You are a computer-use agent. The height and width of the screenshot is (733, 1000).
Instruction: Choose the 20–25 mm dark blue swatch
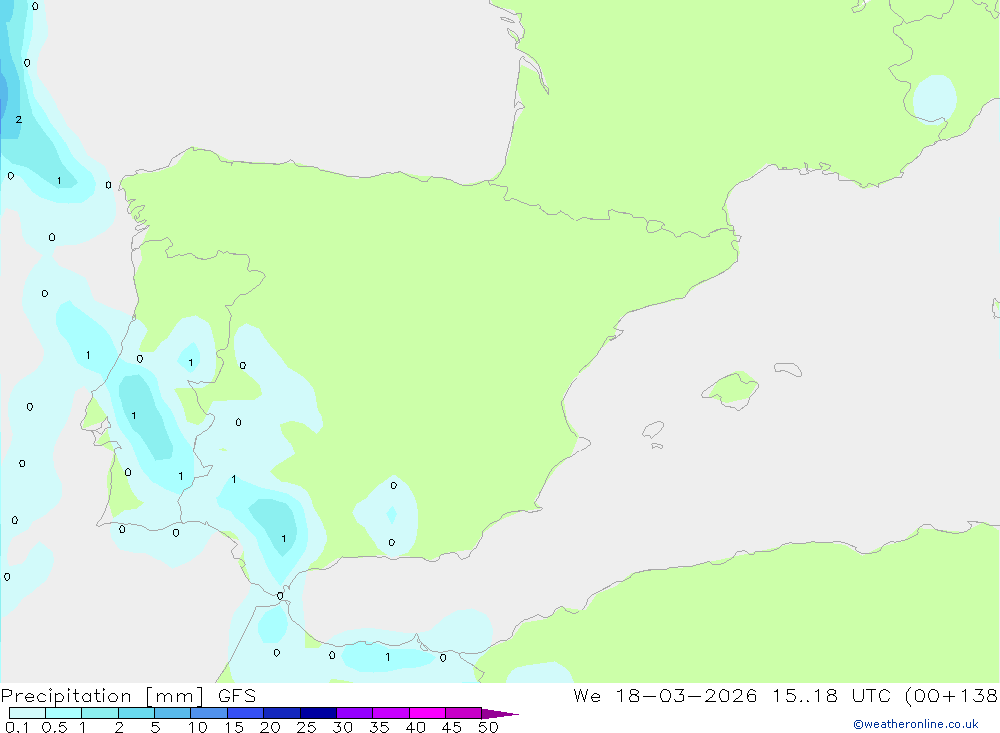282,713
